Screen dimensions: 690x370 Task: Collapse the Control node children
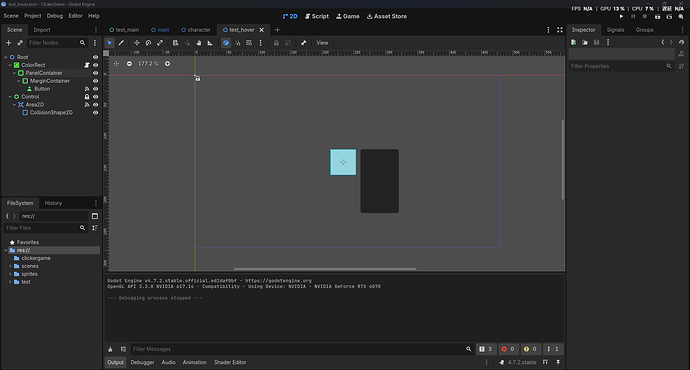tap(10, 97)
